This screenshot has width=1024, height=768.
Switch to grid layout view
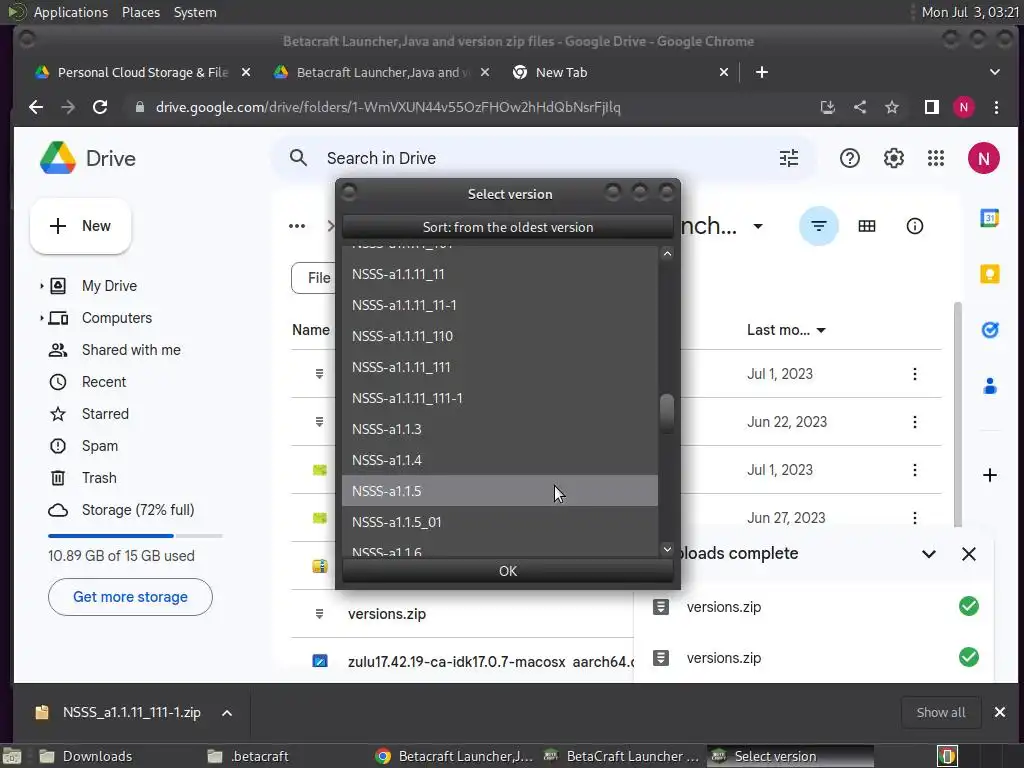pos(867,226)
